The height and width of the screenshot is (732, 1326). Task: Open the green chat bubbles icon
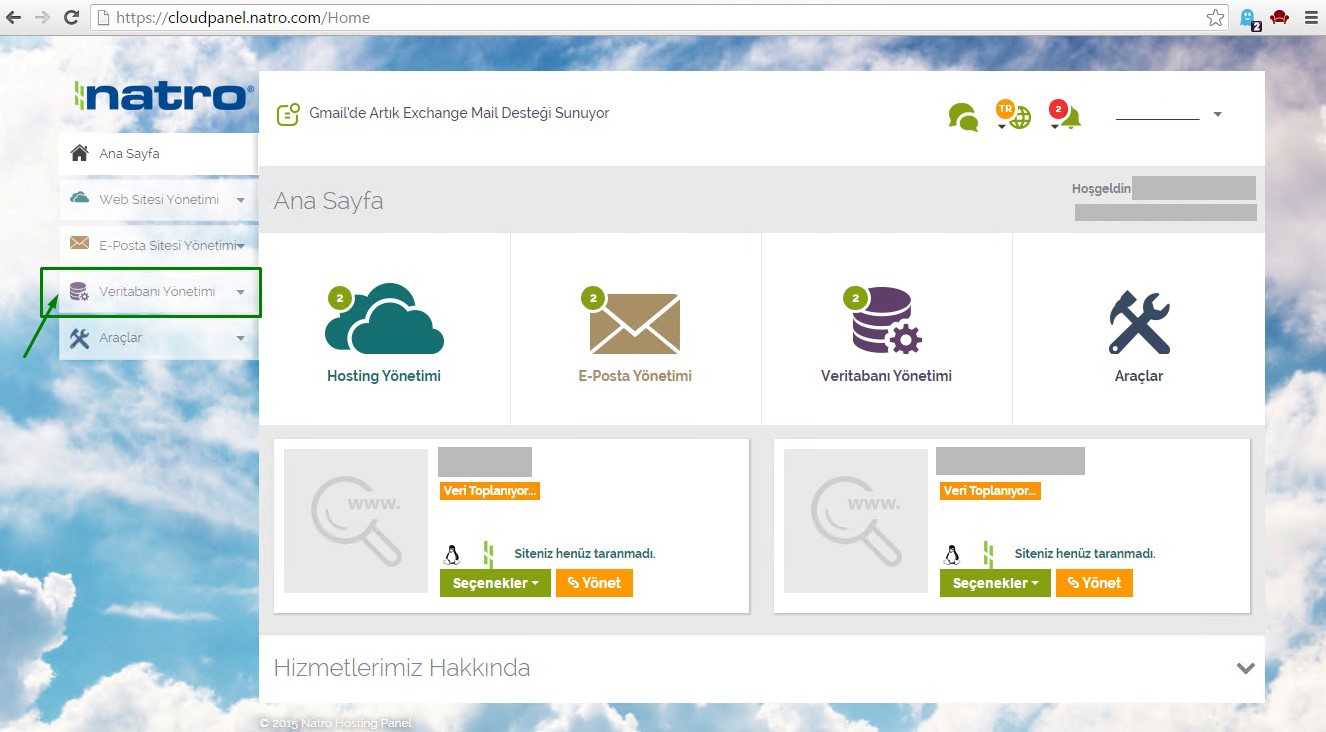coord(963,118)
